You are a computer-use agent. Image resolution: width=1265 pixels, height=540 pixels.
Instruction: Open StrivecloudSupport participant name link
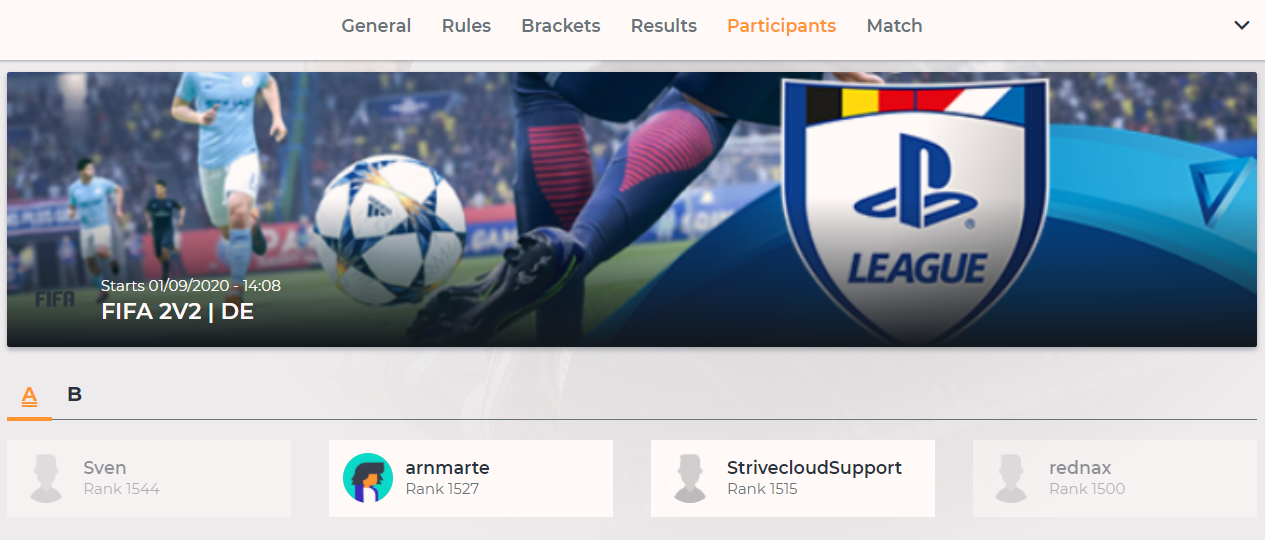(814, 467)
